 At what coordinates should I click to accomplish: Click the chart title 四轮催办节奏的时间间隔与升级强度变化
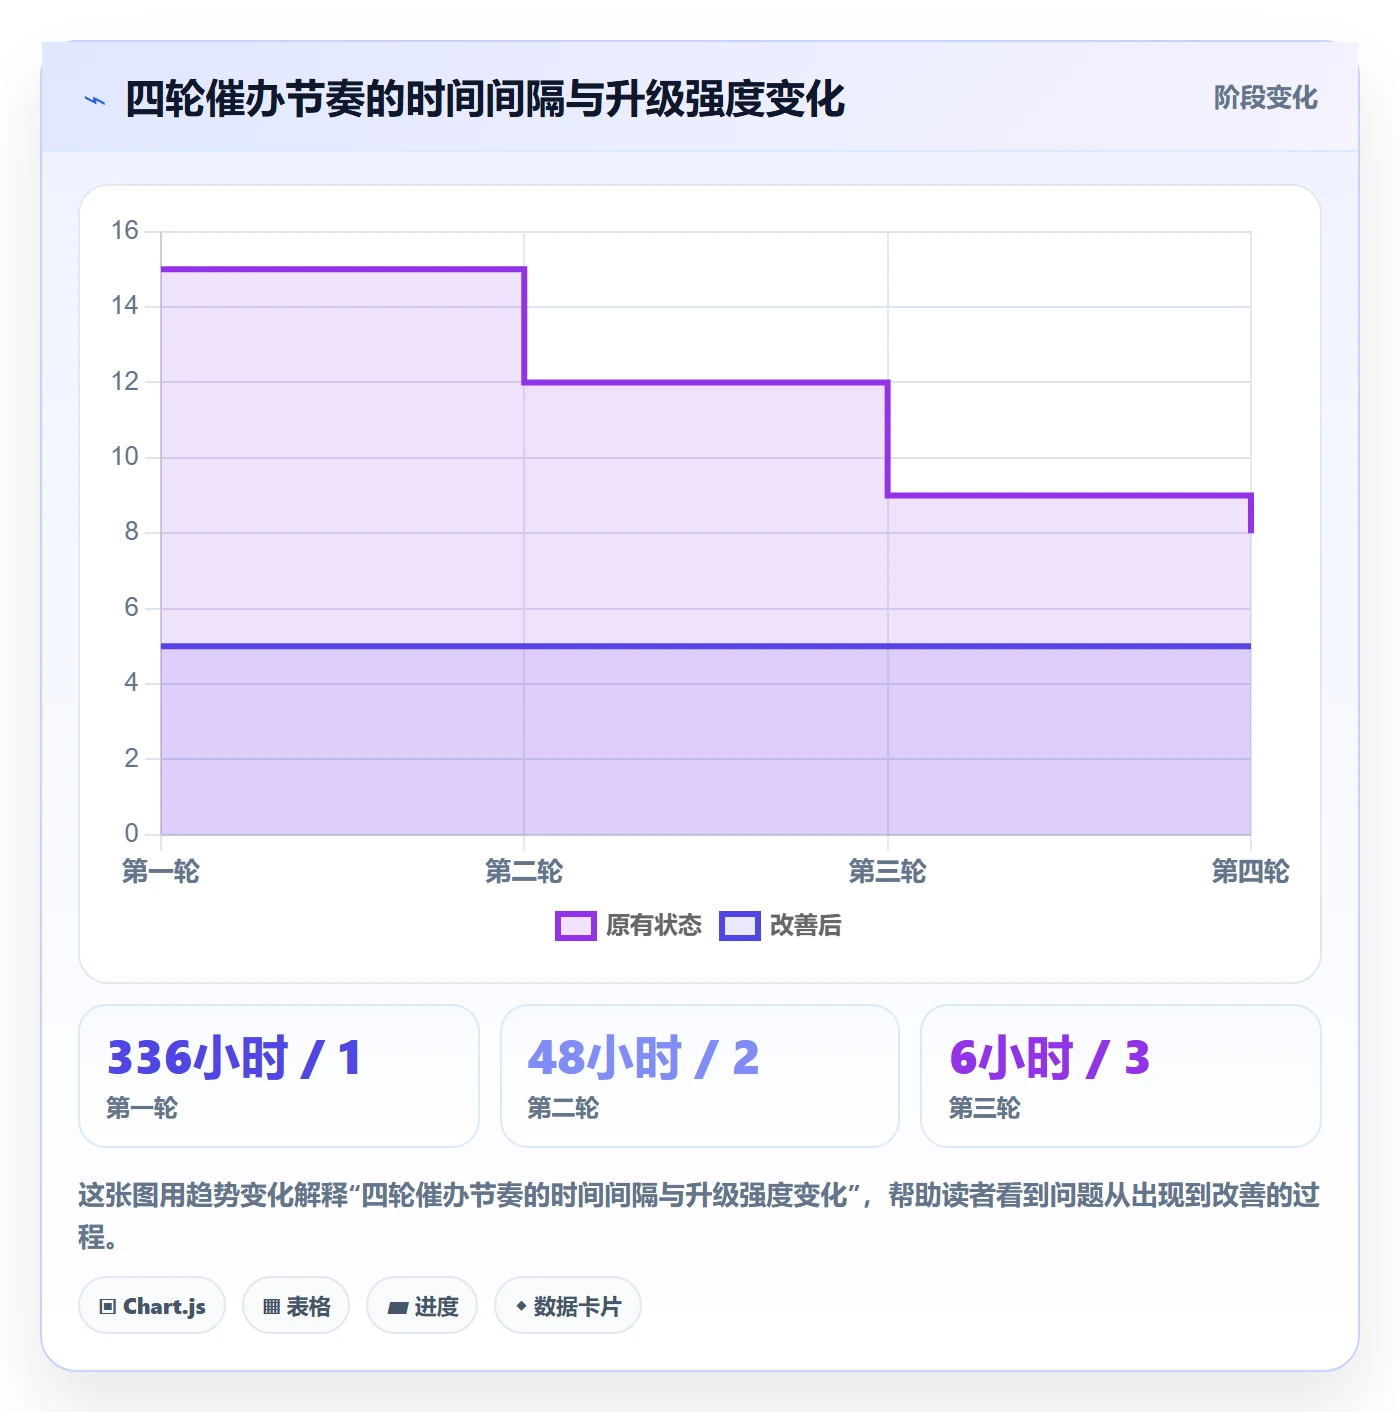pyautogui.click(x=485, y=99)
